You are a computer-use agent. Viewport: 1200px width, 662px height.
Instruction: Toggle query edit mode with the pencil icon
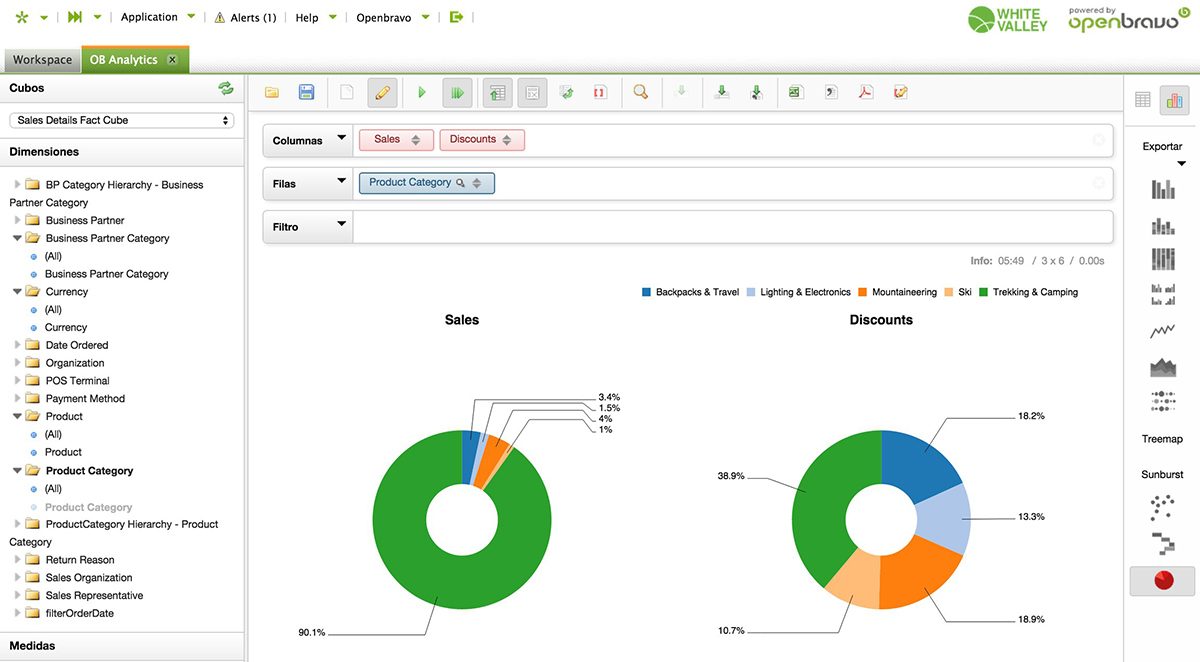(382, 91)
